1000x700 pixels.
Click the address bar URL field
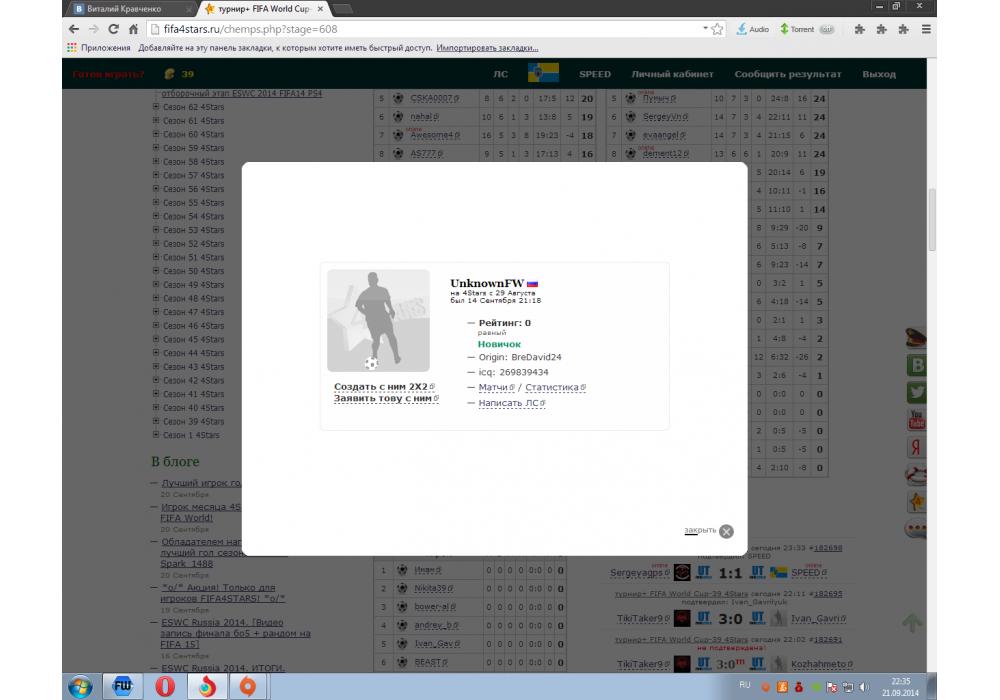click(x=420, y=30)
